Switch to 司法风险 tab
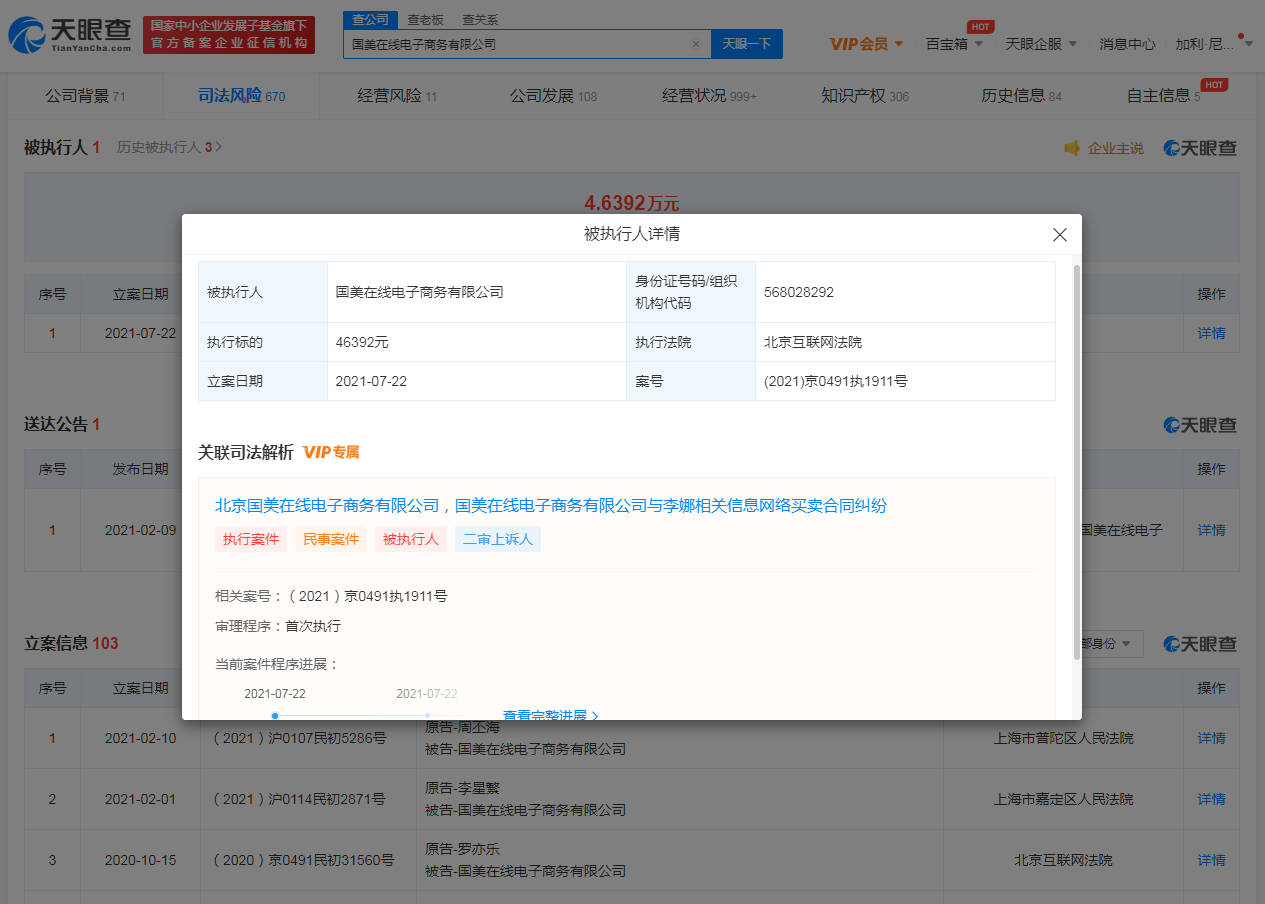The height and width of the screenshot is (904, 1265). pos(241,96)
